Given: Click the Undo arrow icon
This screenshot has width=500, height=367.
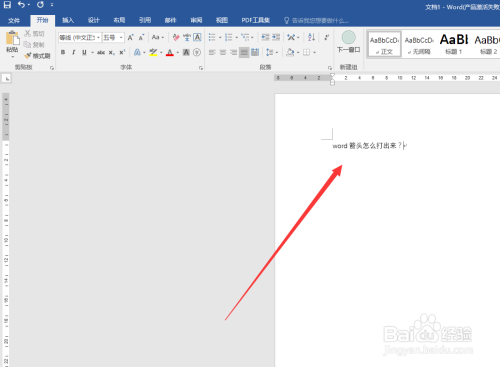Looking at the screenshot, I should point(22,5).
